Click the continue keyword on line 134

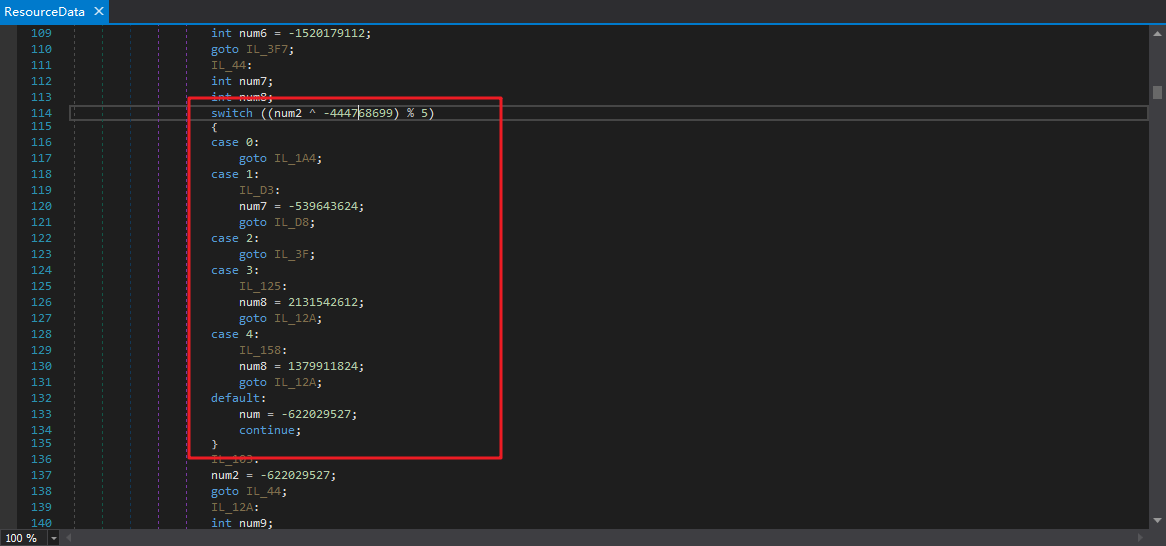(x=268, y=430)
